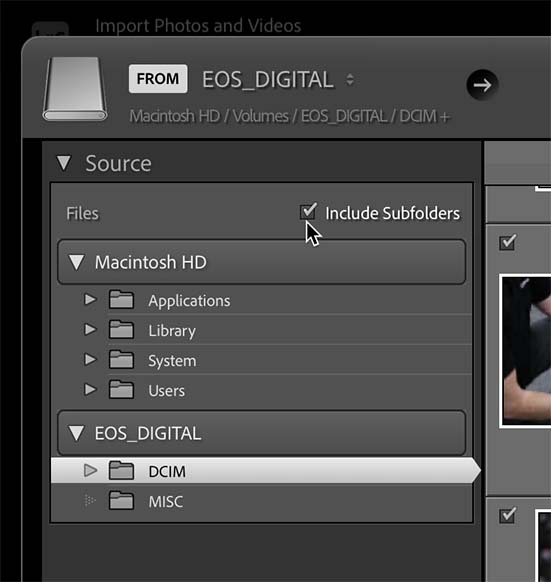Viewport: 551px width, 582px height.
Task: Click the FROM button
Action: (x=158, y=79)
